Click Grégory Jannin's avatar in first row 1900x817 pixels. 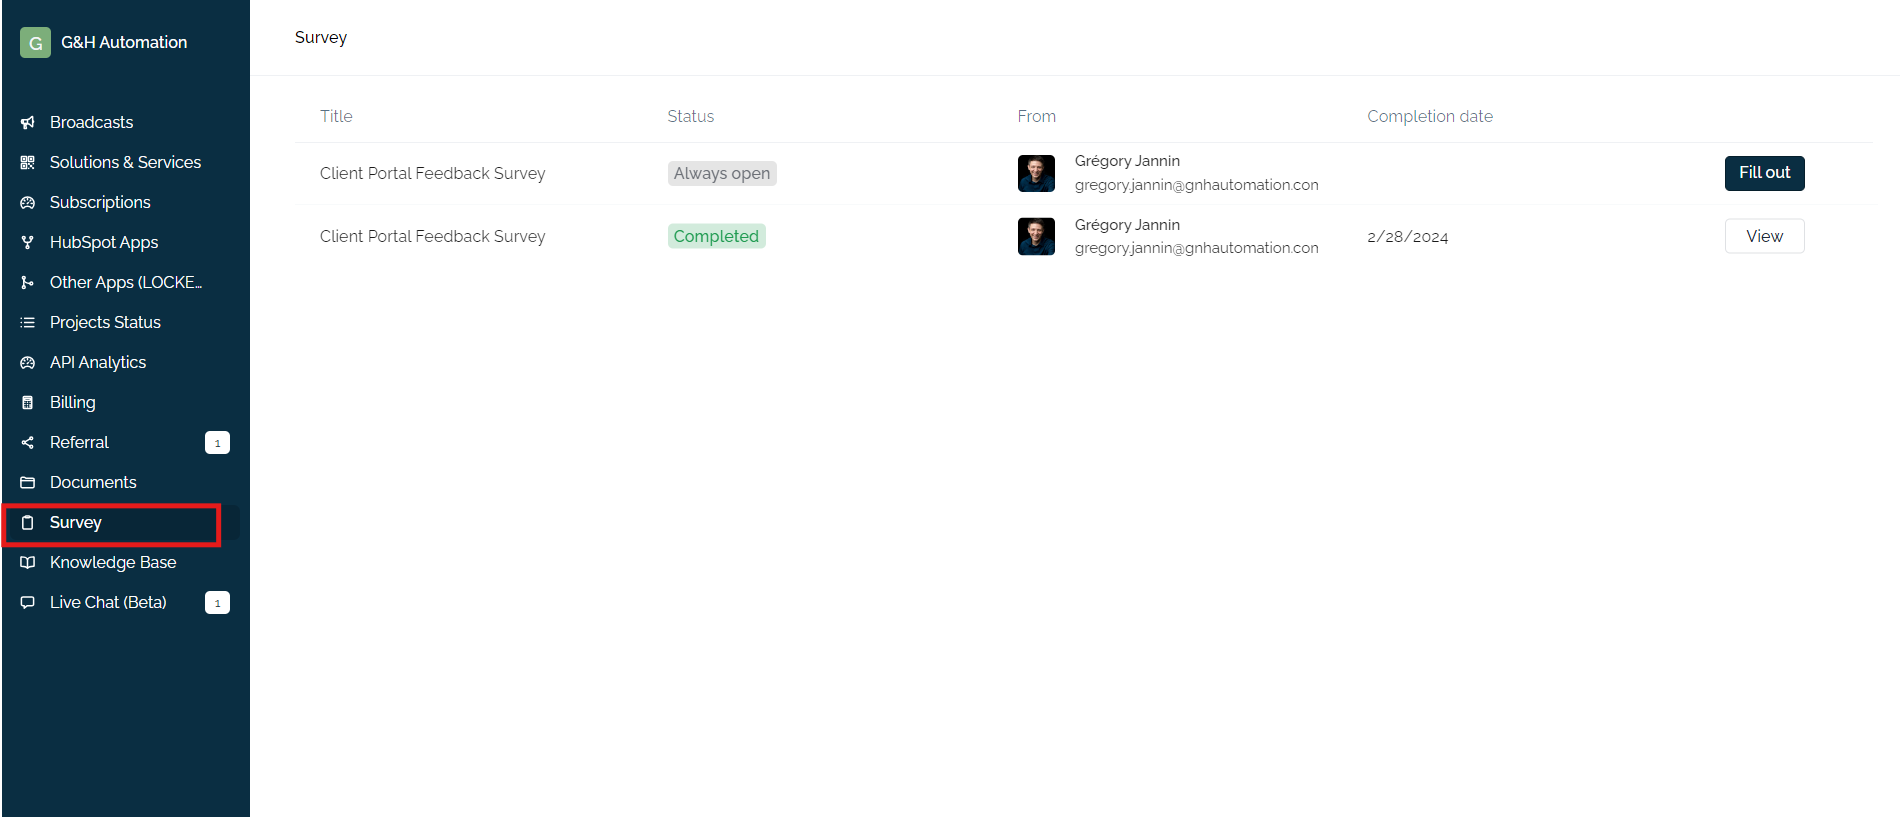point(1036,174)
